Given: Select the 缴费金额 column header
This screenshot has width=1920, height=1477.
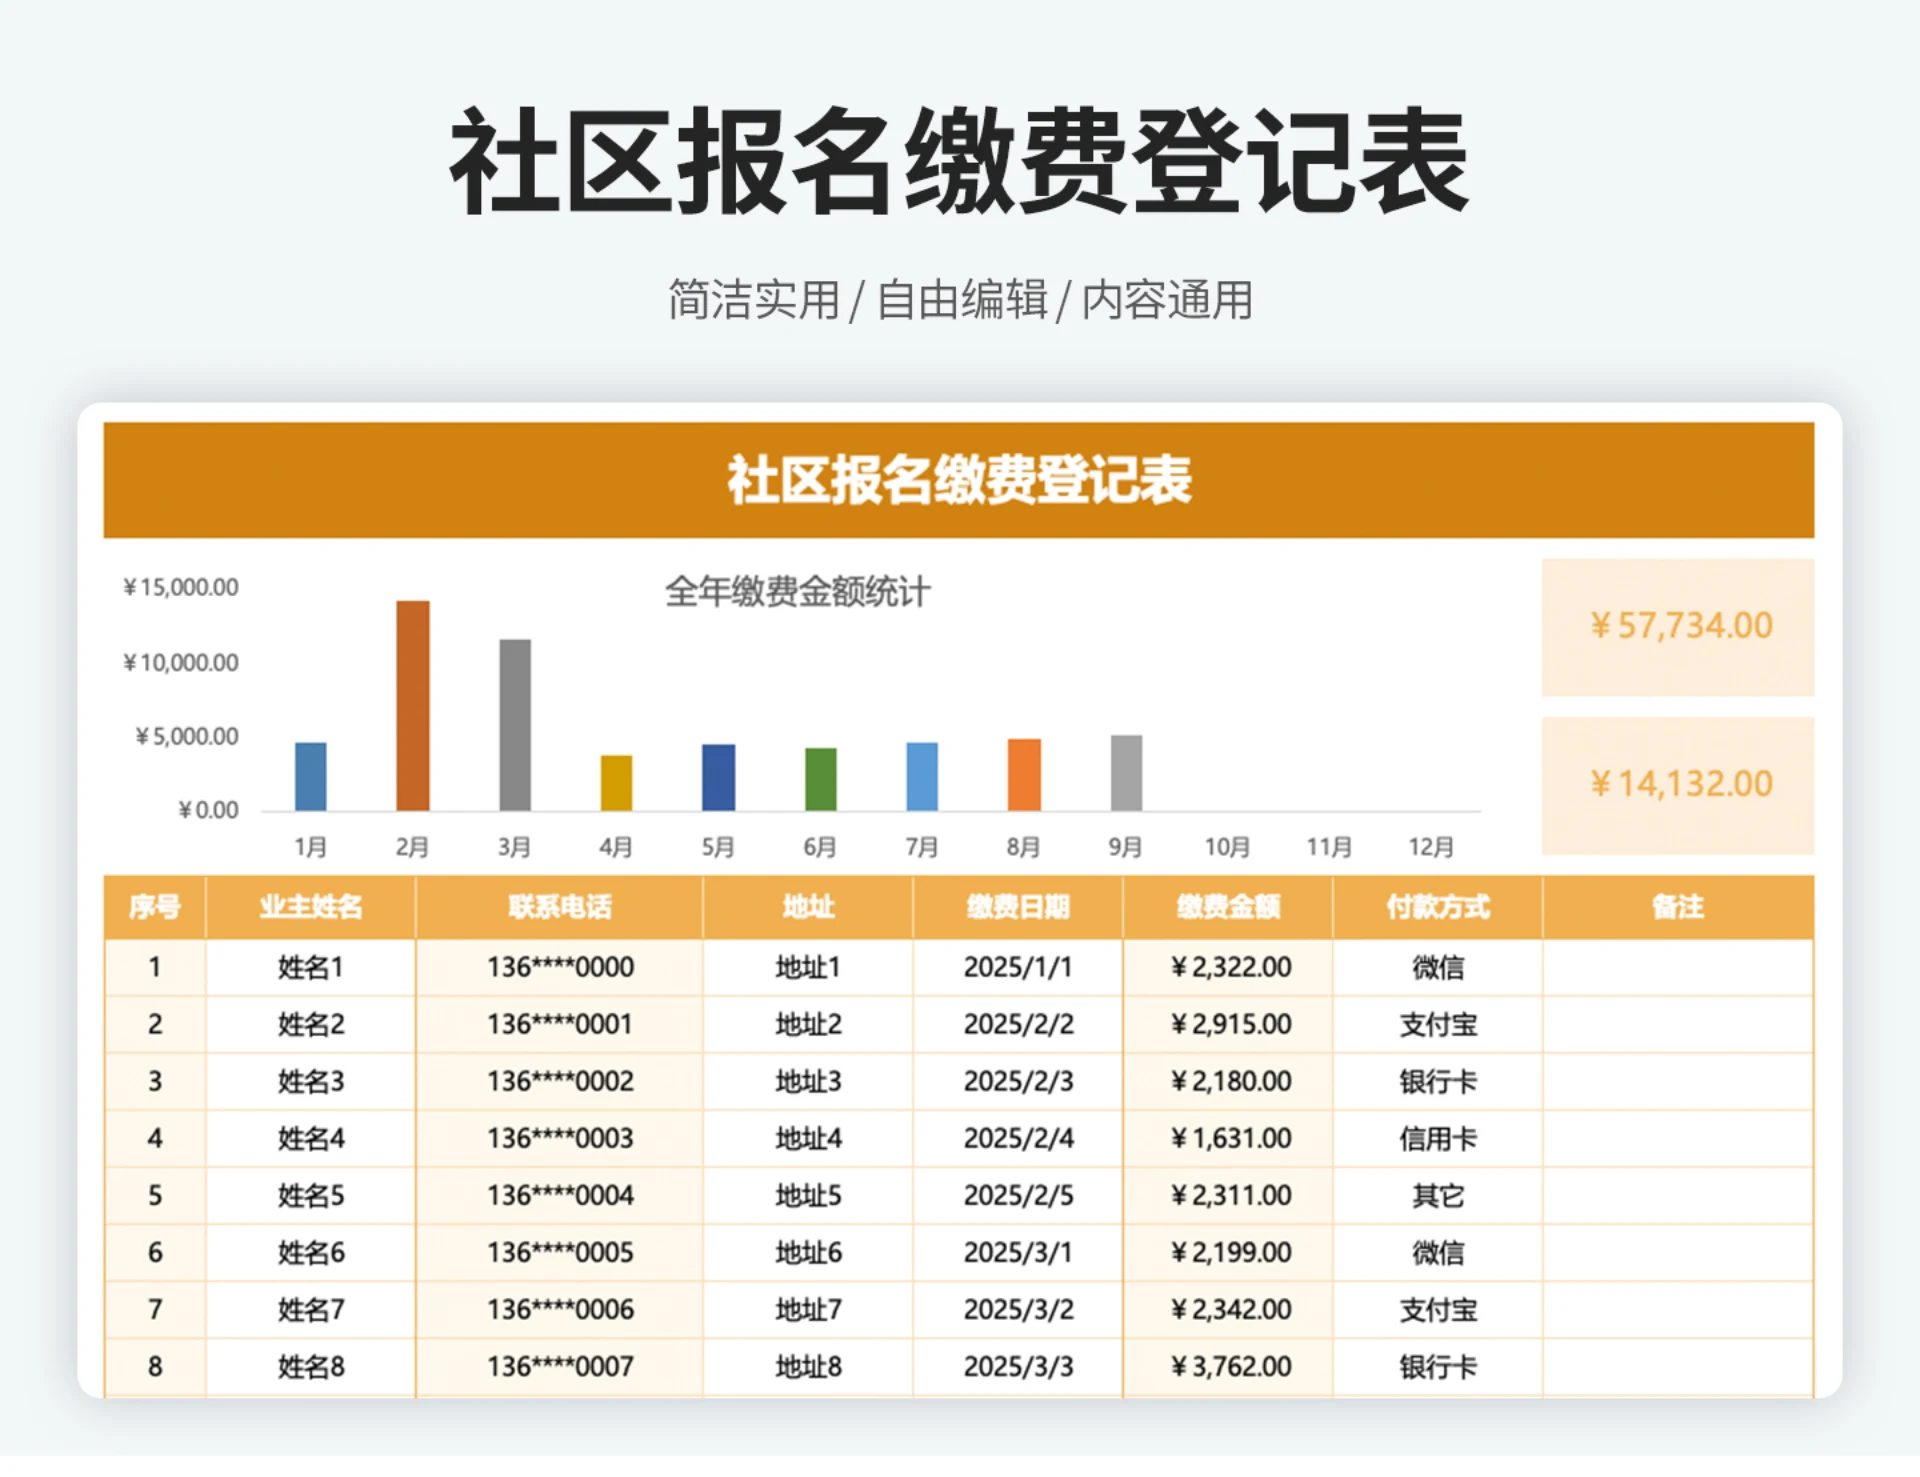Looking at the screenshot, I should pos(1228,908).
